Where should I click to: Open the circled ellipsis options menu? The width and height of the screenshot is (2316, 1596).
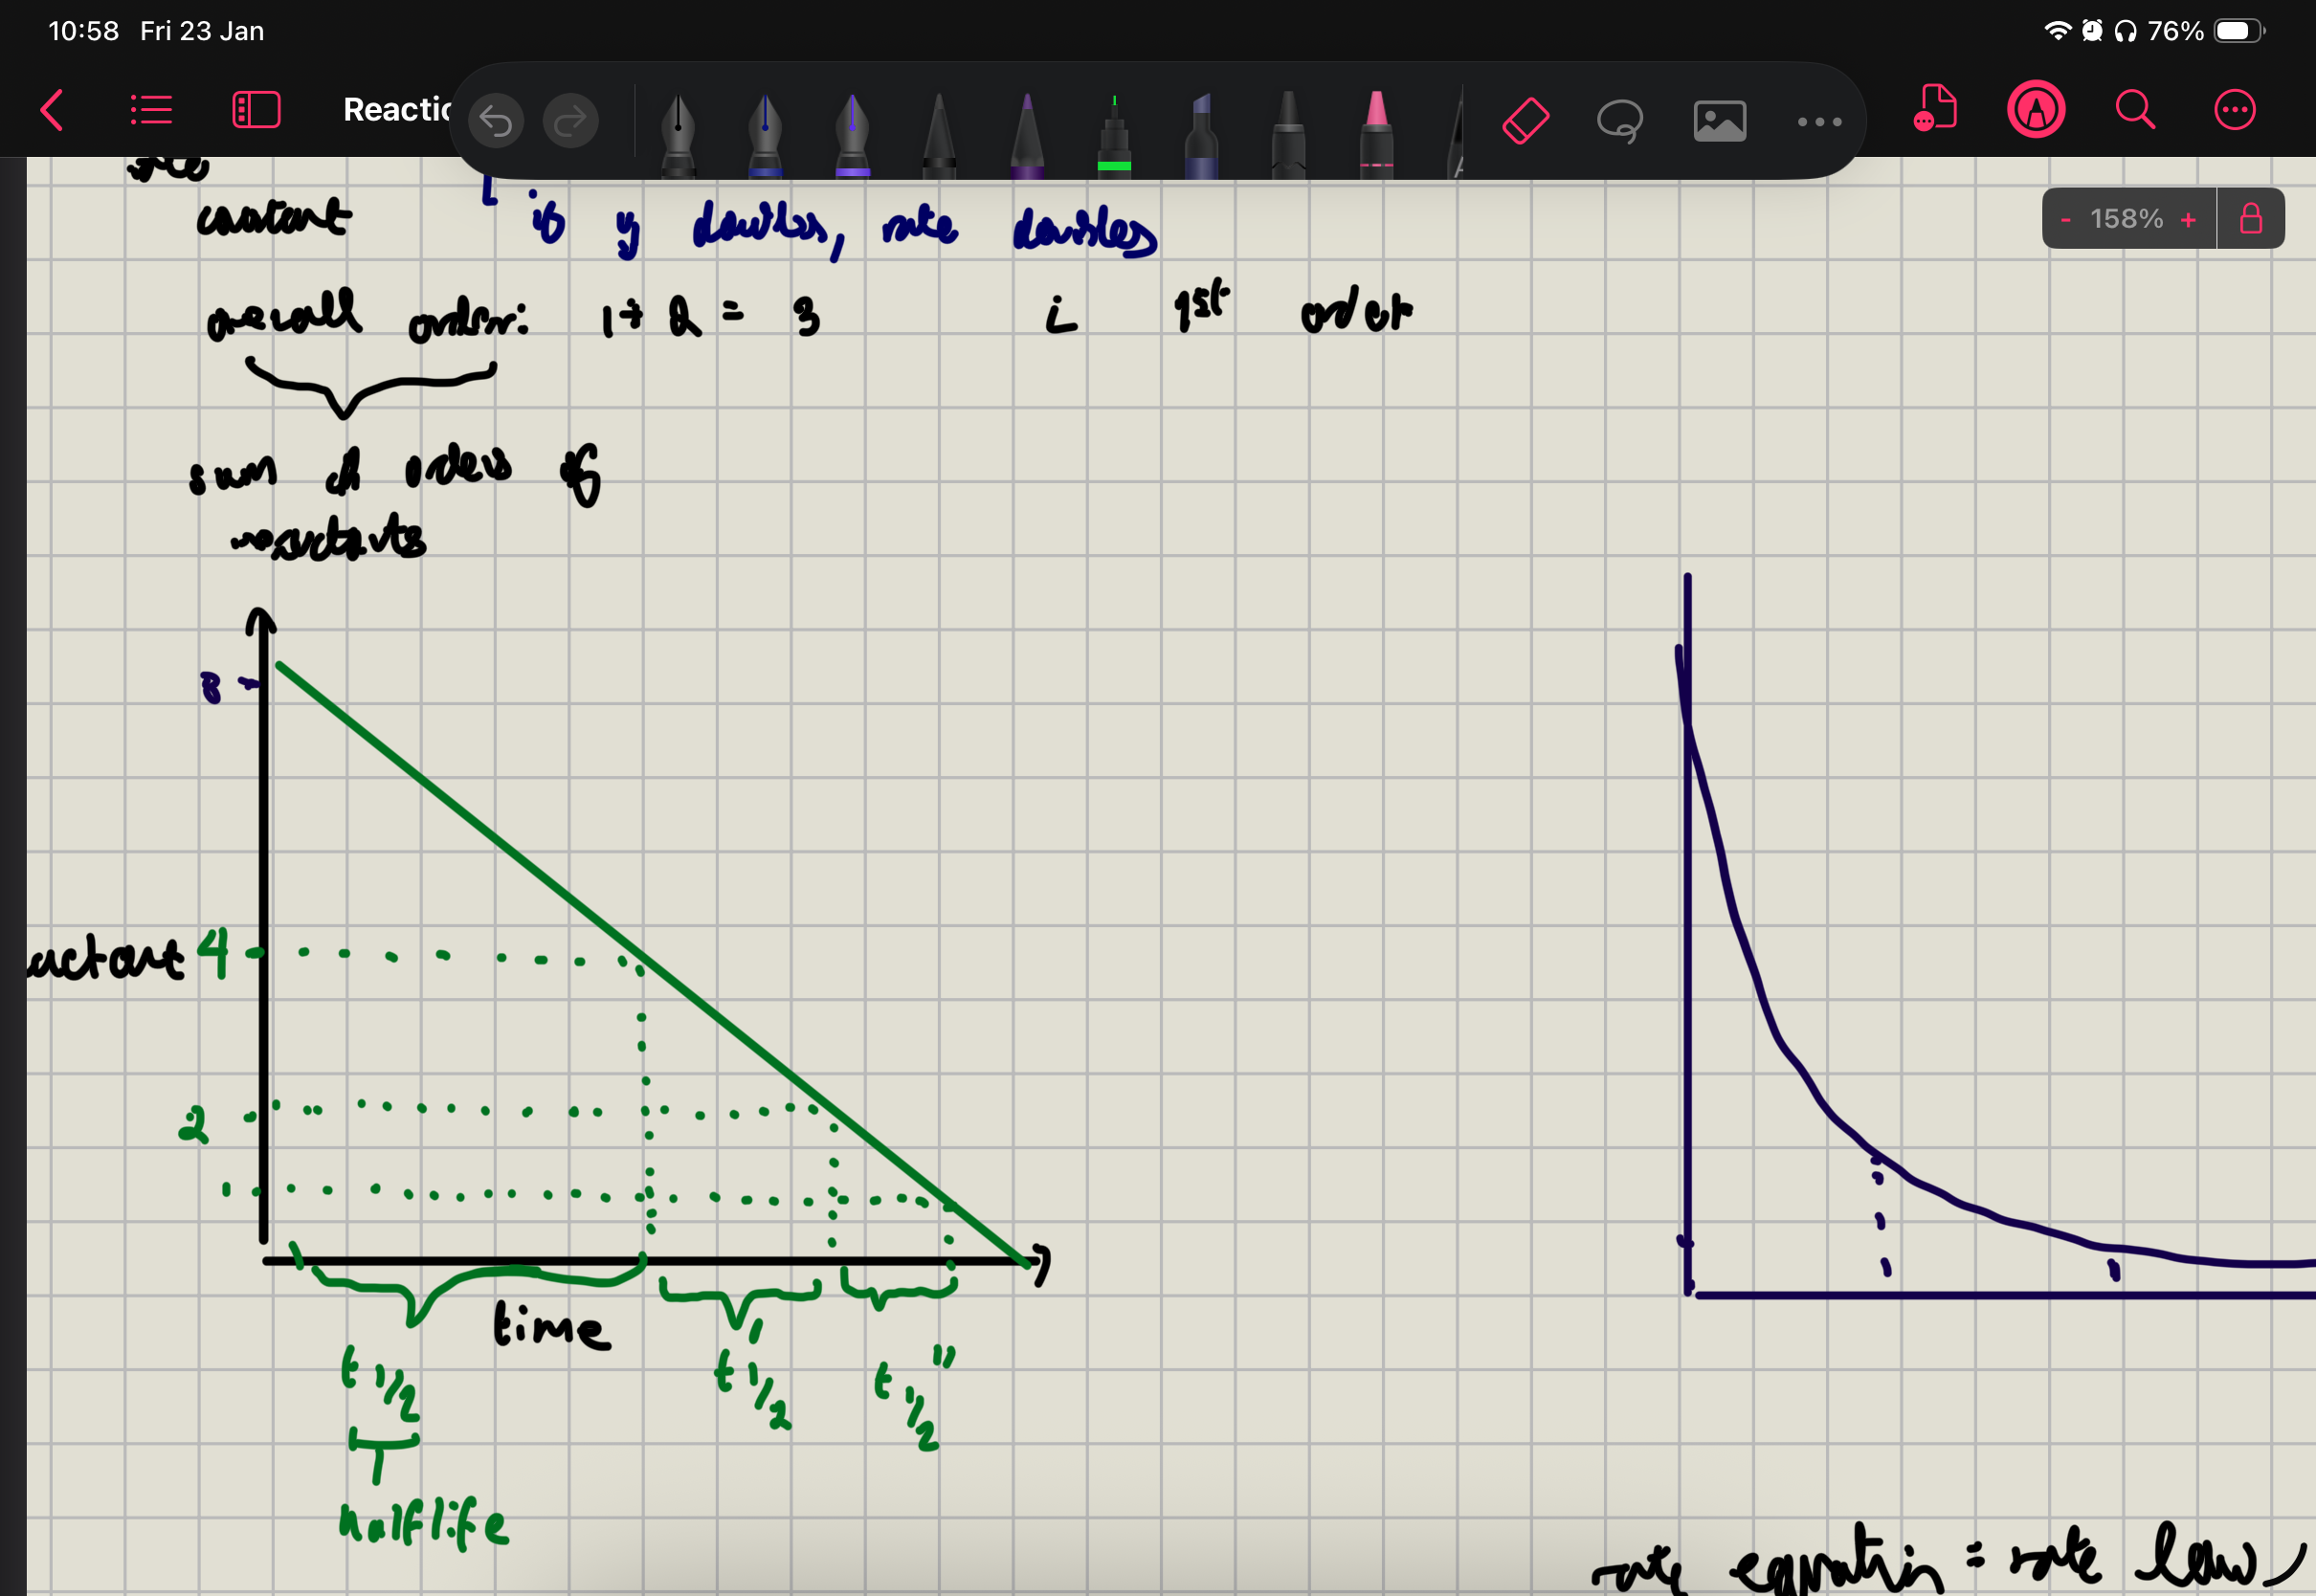[x=2234, y=110]
